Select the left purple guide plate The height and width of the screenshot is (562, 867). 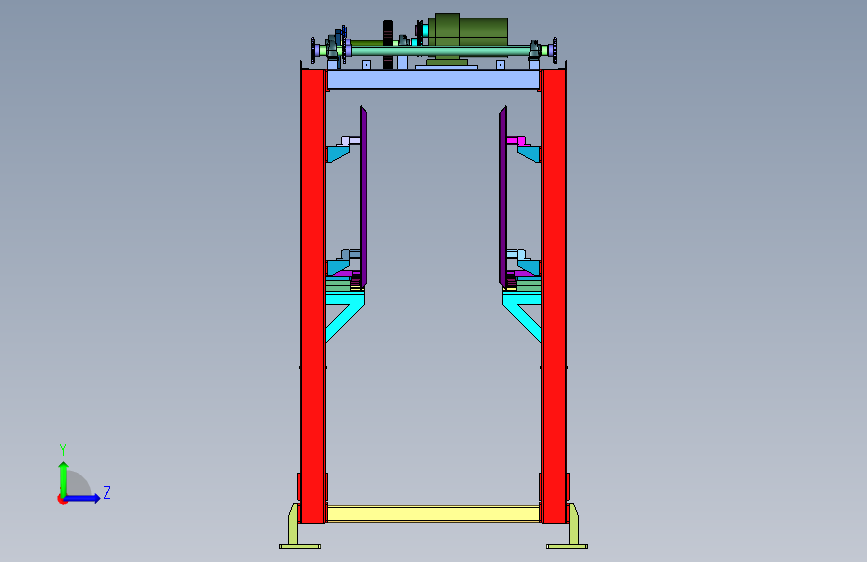pyautogui.click(x=363, y=196)
